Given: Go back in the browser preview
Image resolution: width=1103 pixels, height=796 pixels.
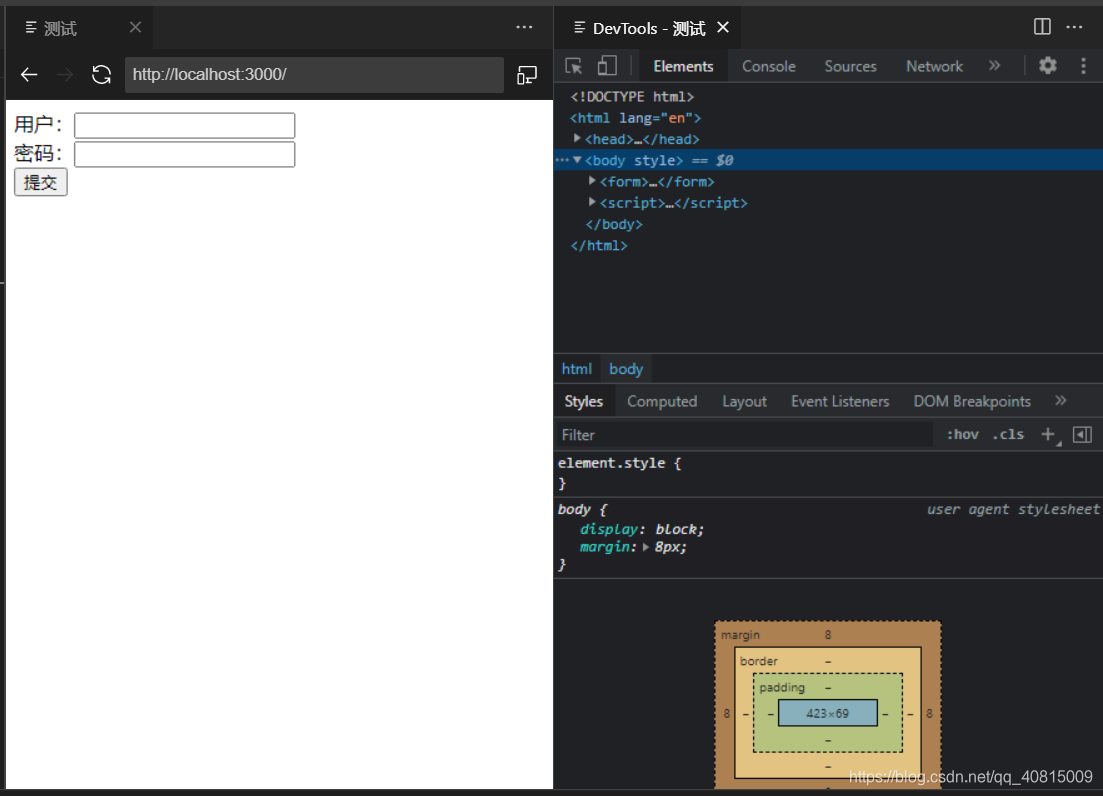Looking at the screenshot, I should click(29, 75).
